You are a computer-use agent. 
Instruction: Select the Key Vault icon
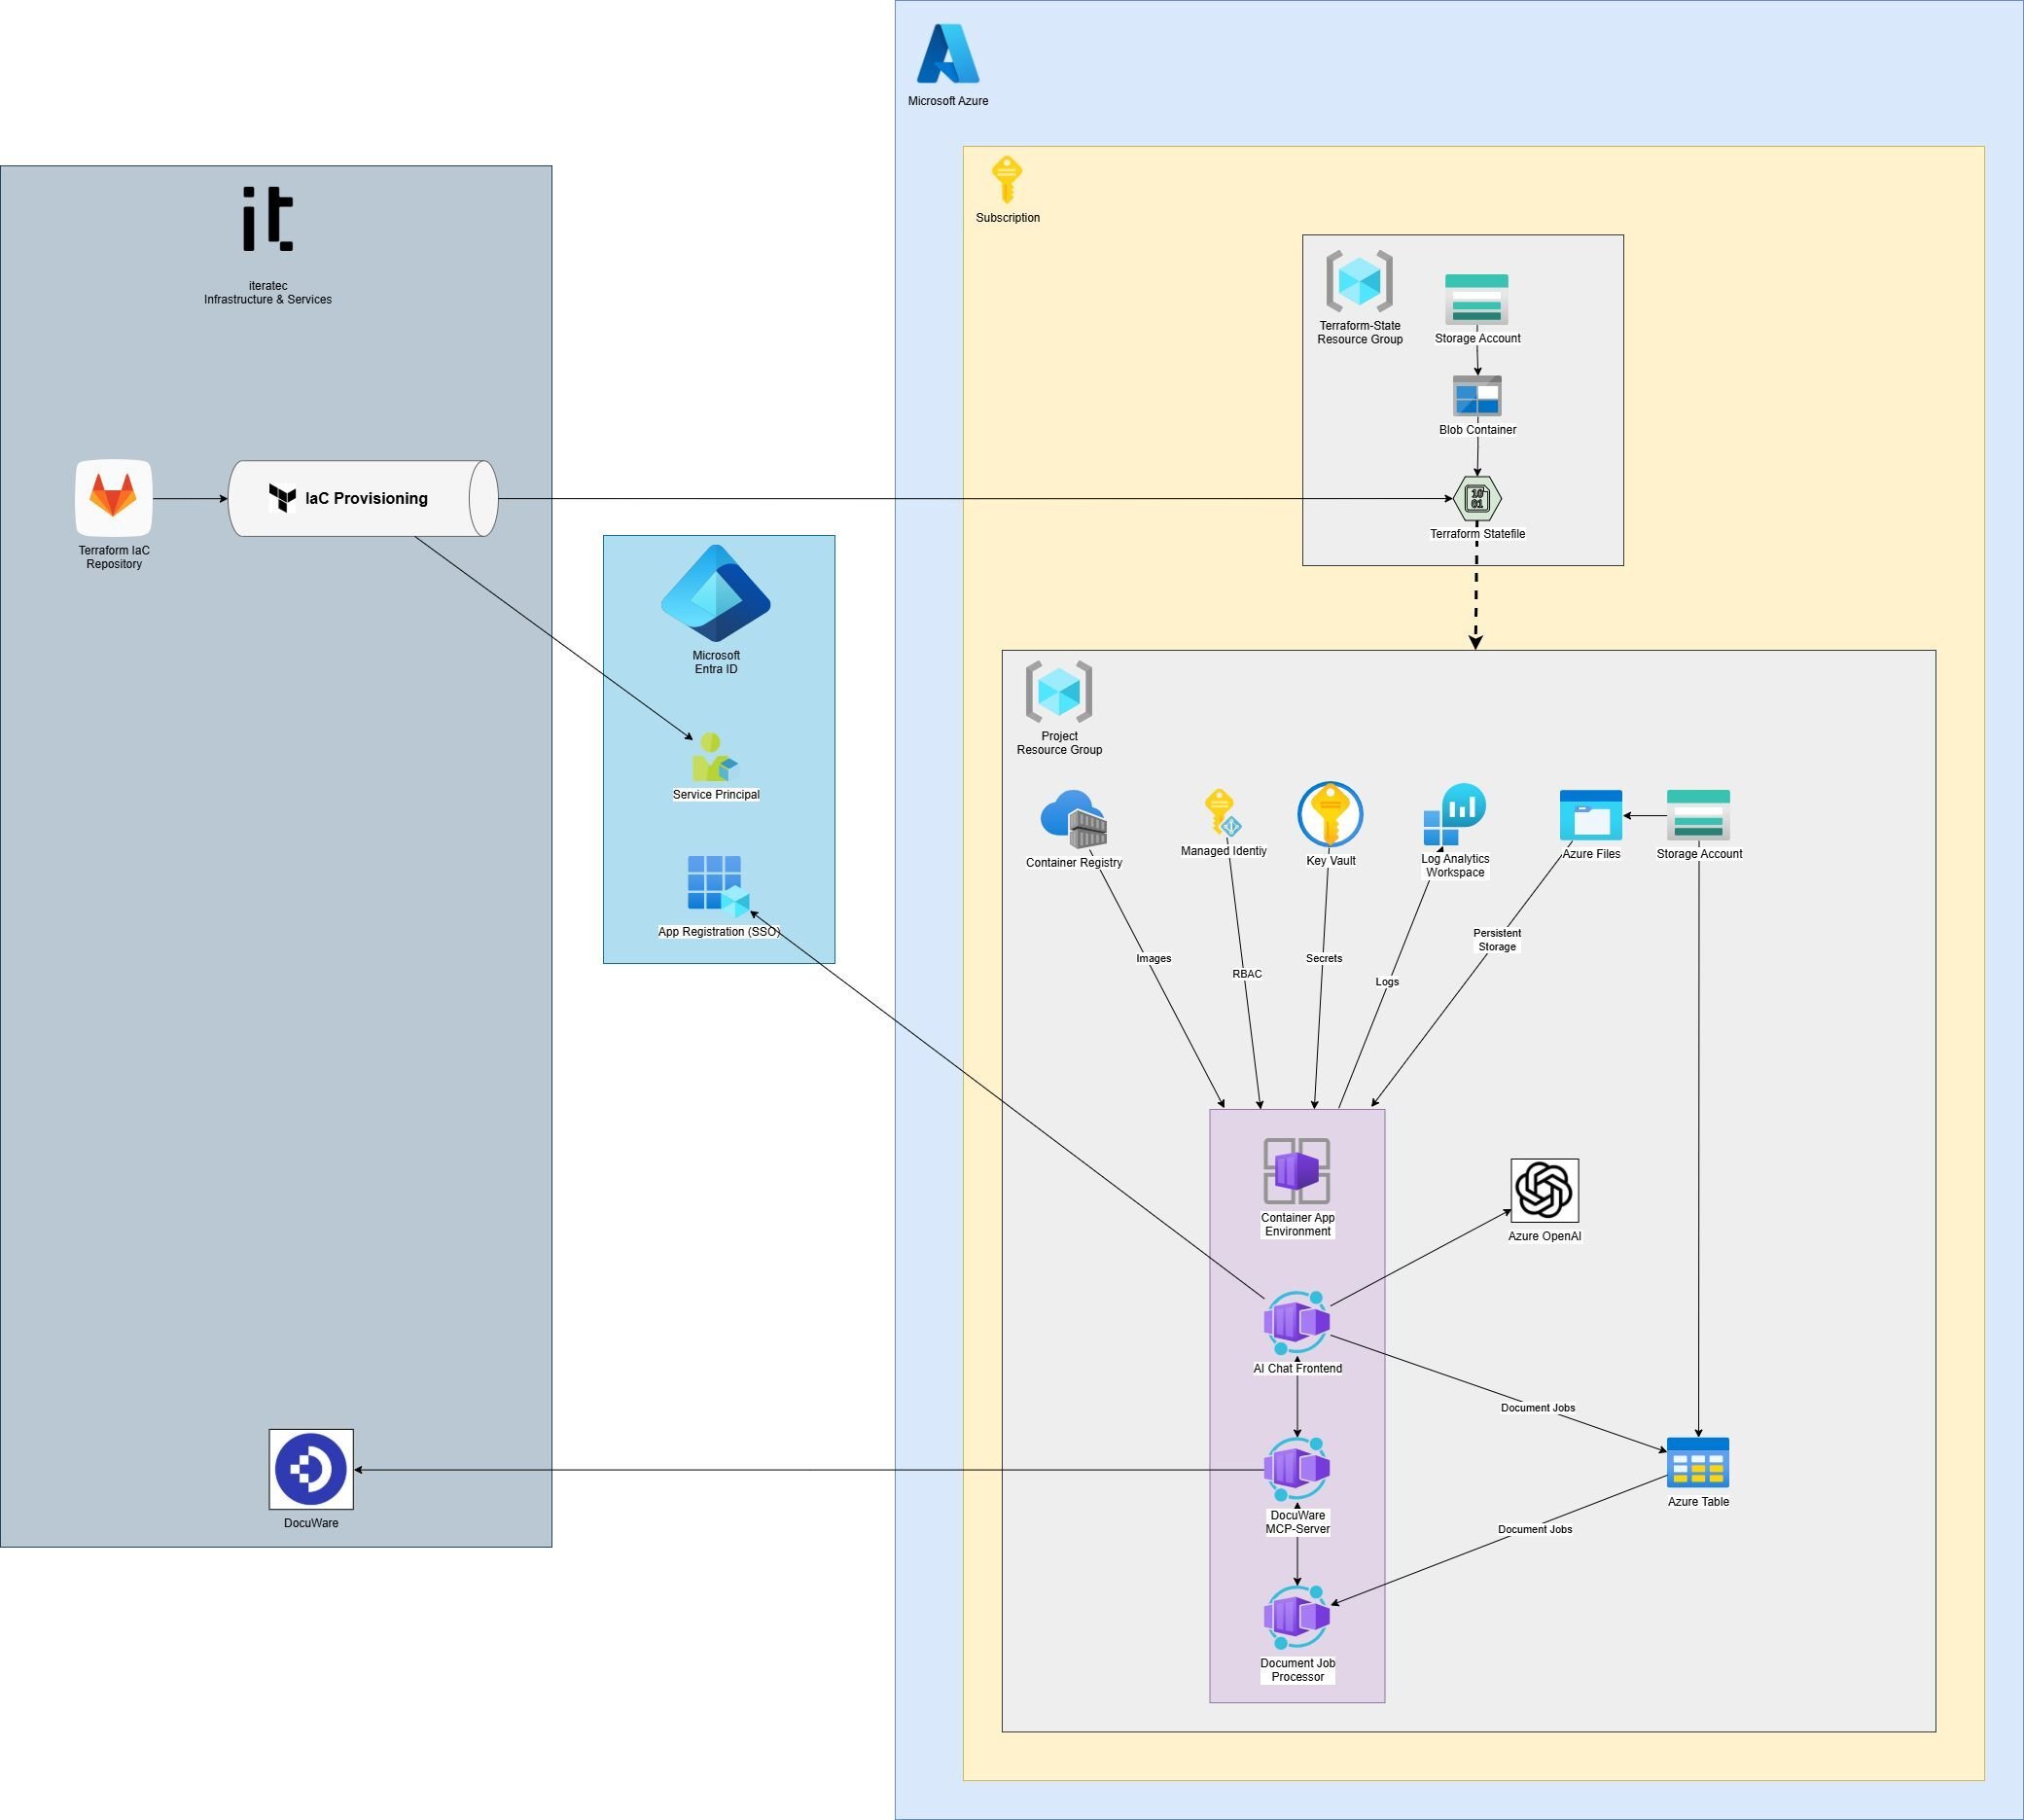1330,815
